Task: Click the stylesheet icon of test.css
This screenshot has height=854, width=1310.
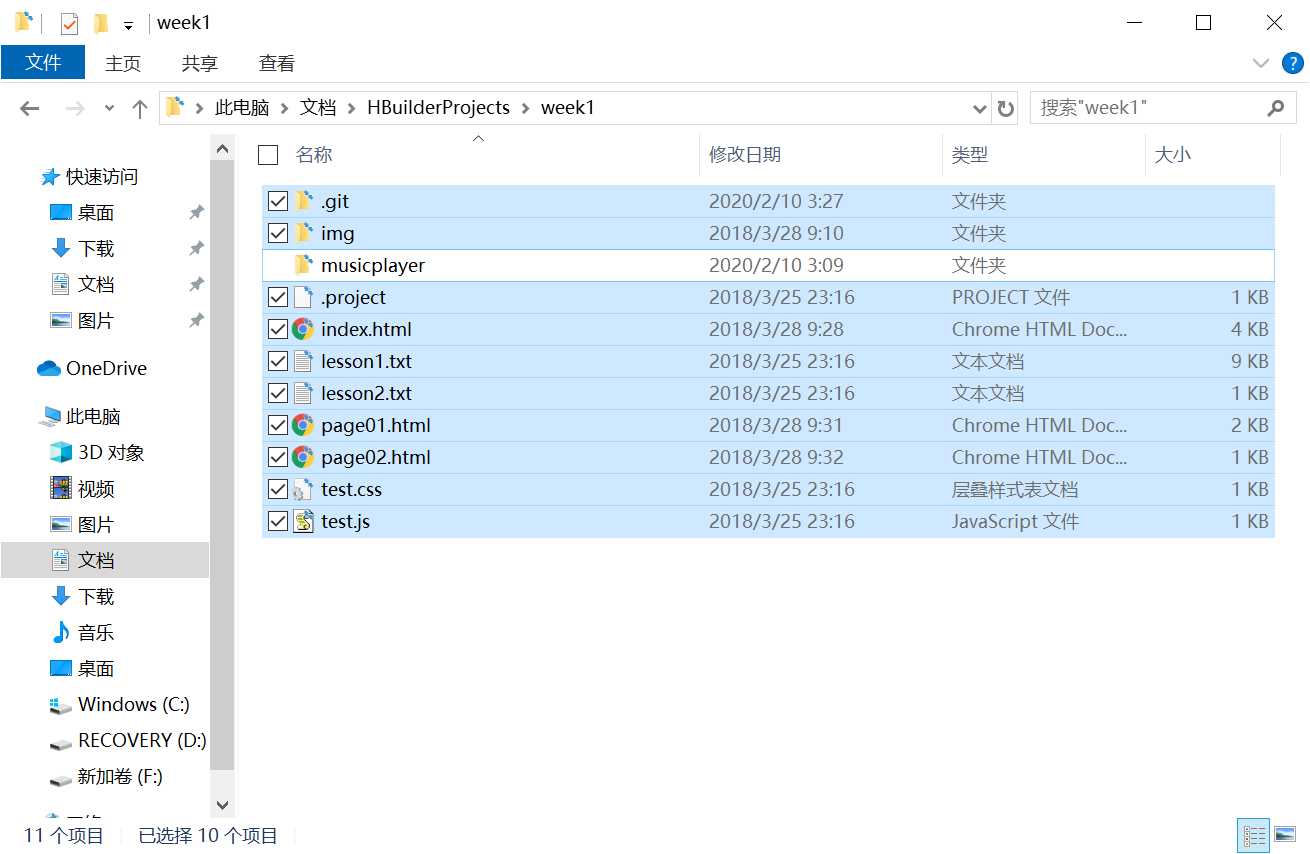Action: tap(303, 489)
